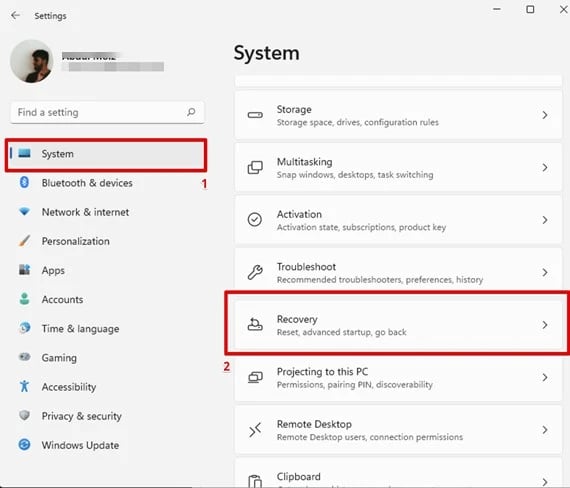Image resolution: width=570 pixels, height=488 pixels.
Task: Click the Windows Update sync icon
Action: point(24,444)
